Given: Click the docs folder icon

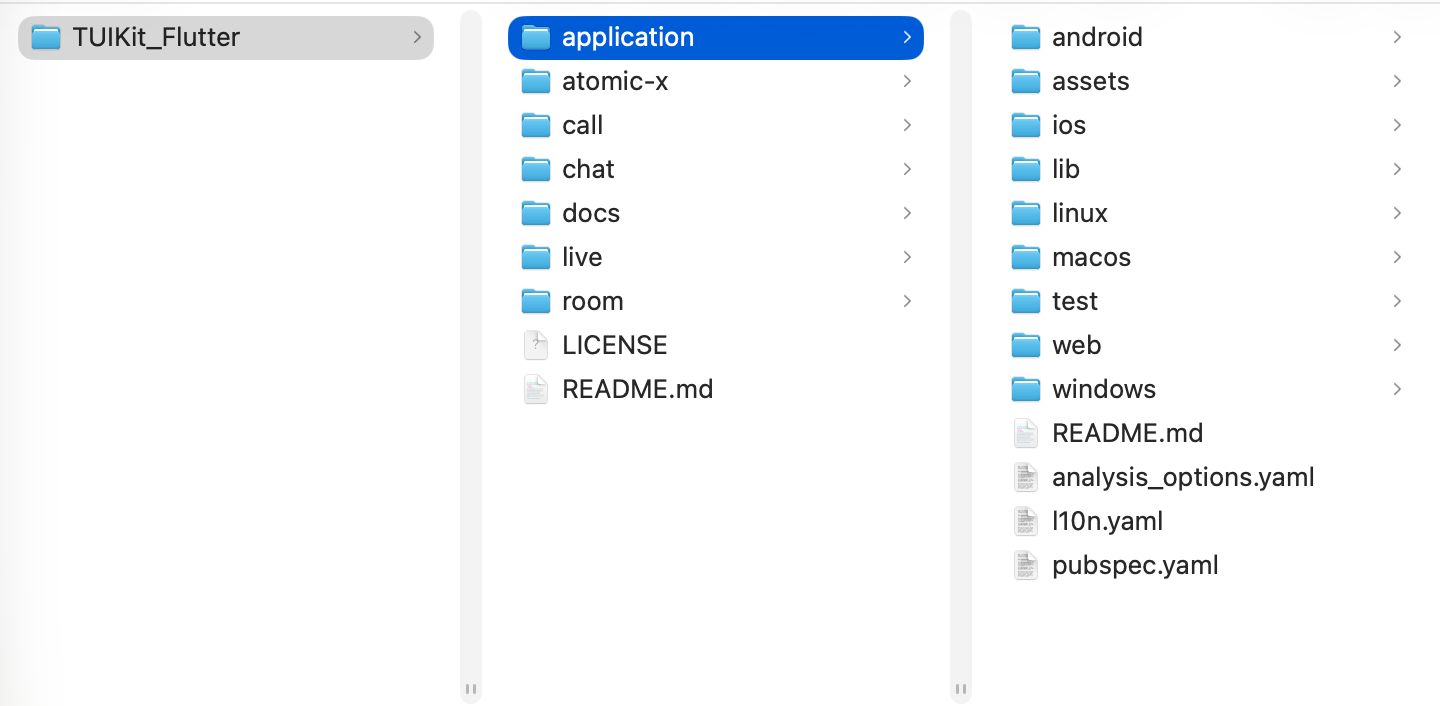Looking at the screenshot, I should pyautogui.click(x=536, y=214).
